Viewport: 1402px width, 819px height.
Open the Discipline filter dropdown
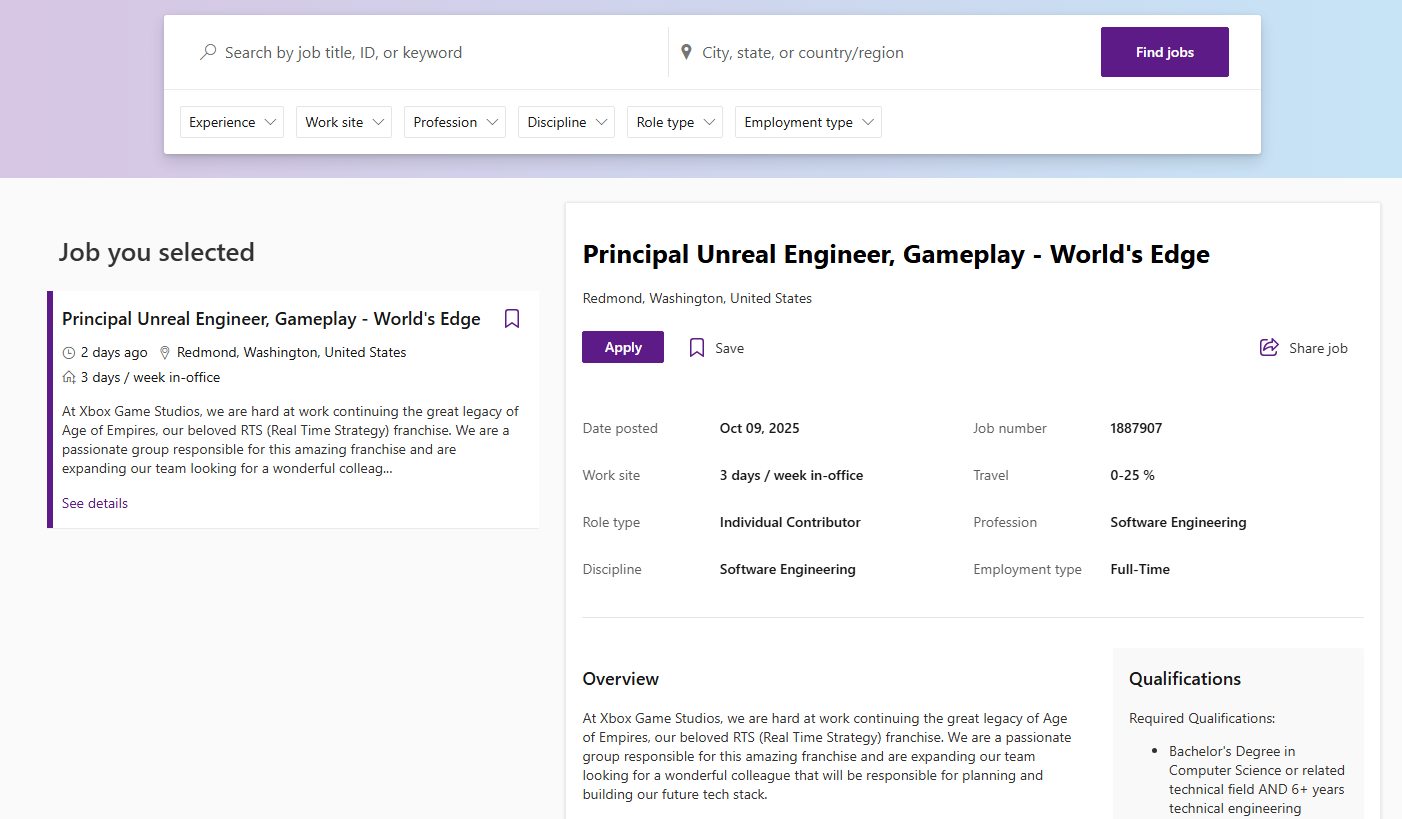coord(566,122)
